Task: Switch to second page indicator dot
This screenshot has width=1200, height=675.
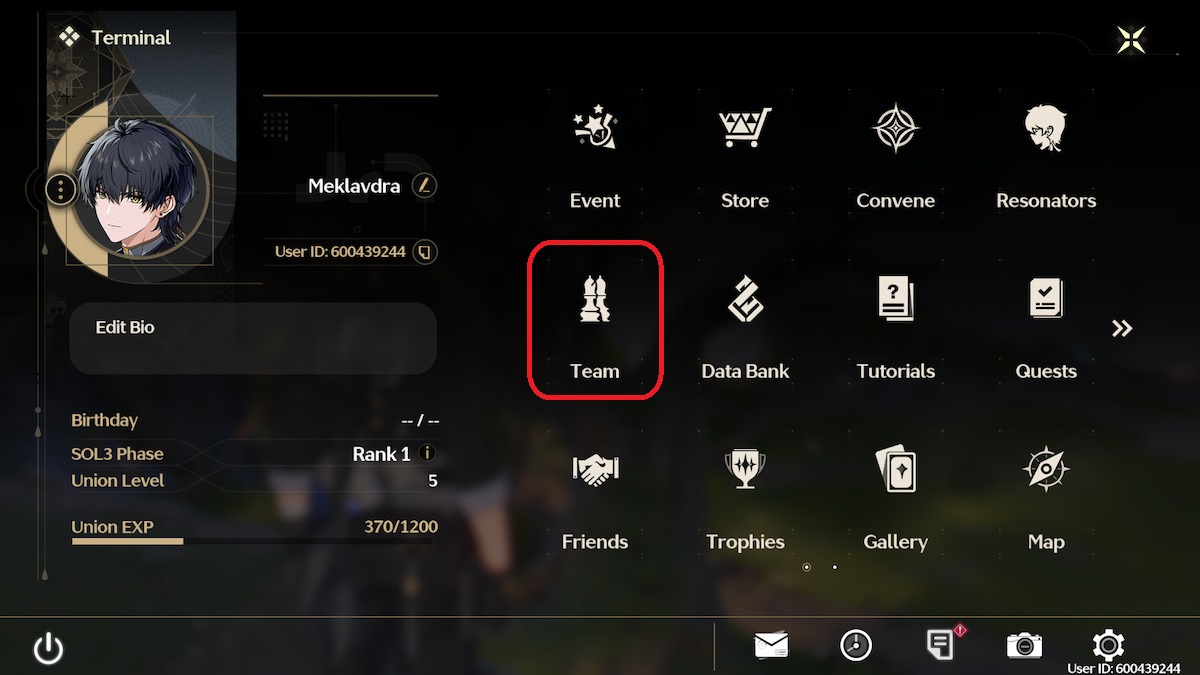Action: click(835, 567)
